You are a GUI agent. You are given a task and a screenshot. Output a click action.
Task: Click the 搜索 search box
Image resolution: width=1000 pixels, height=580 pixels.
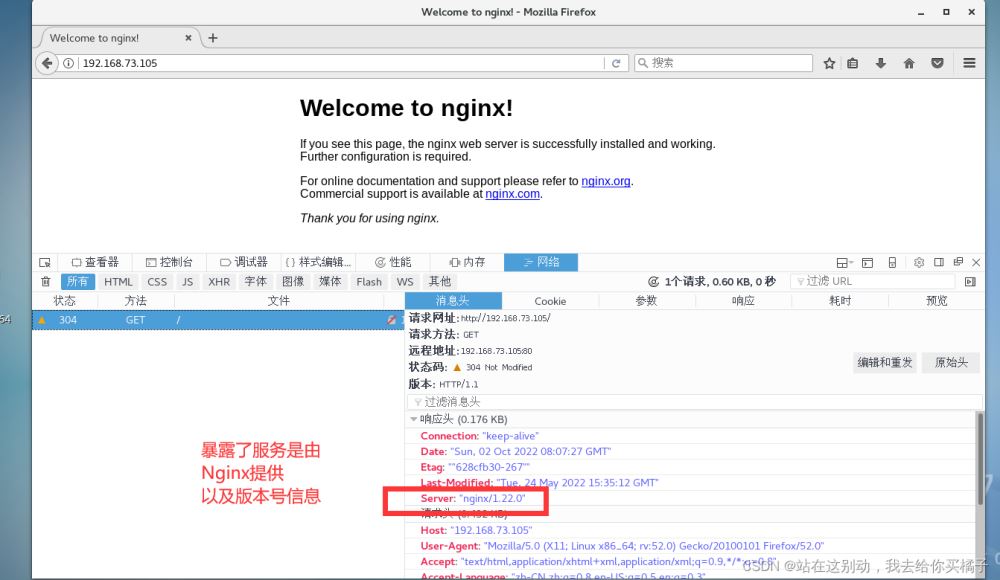pos(723,63)
